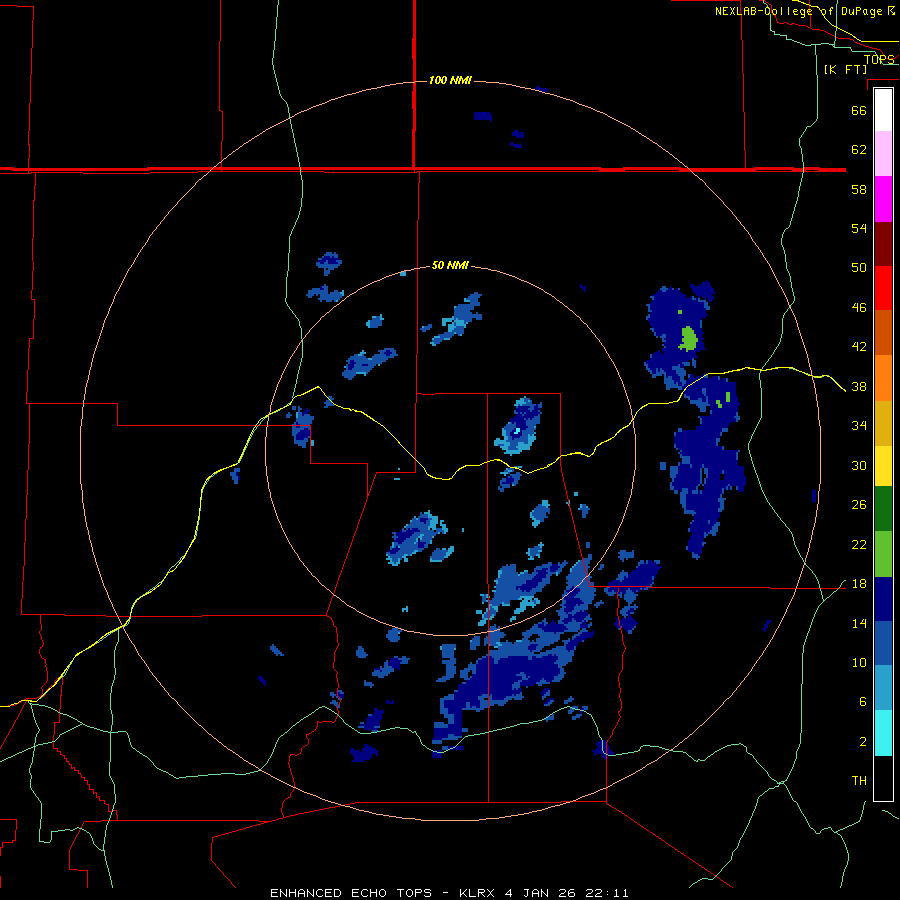Click the 54 value on the legend
900x900 pixels.
[x=859, y=228]
